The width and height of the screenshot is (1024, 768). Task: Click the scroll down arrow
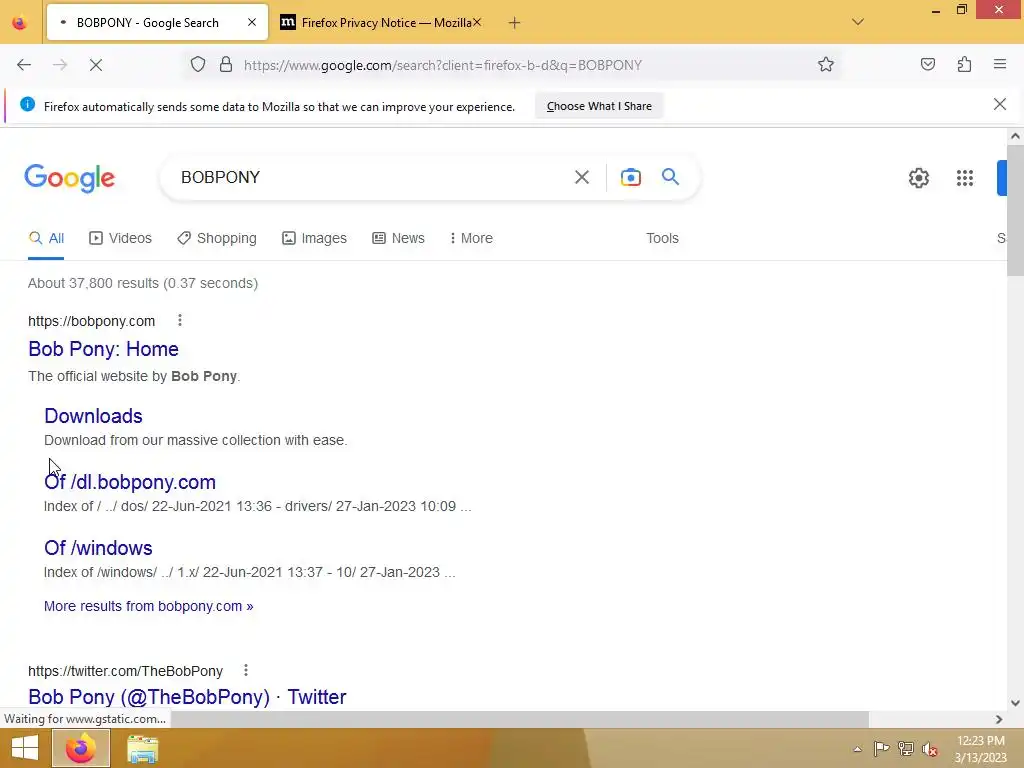coord(1015,703)
